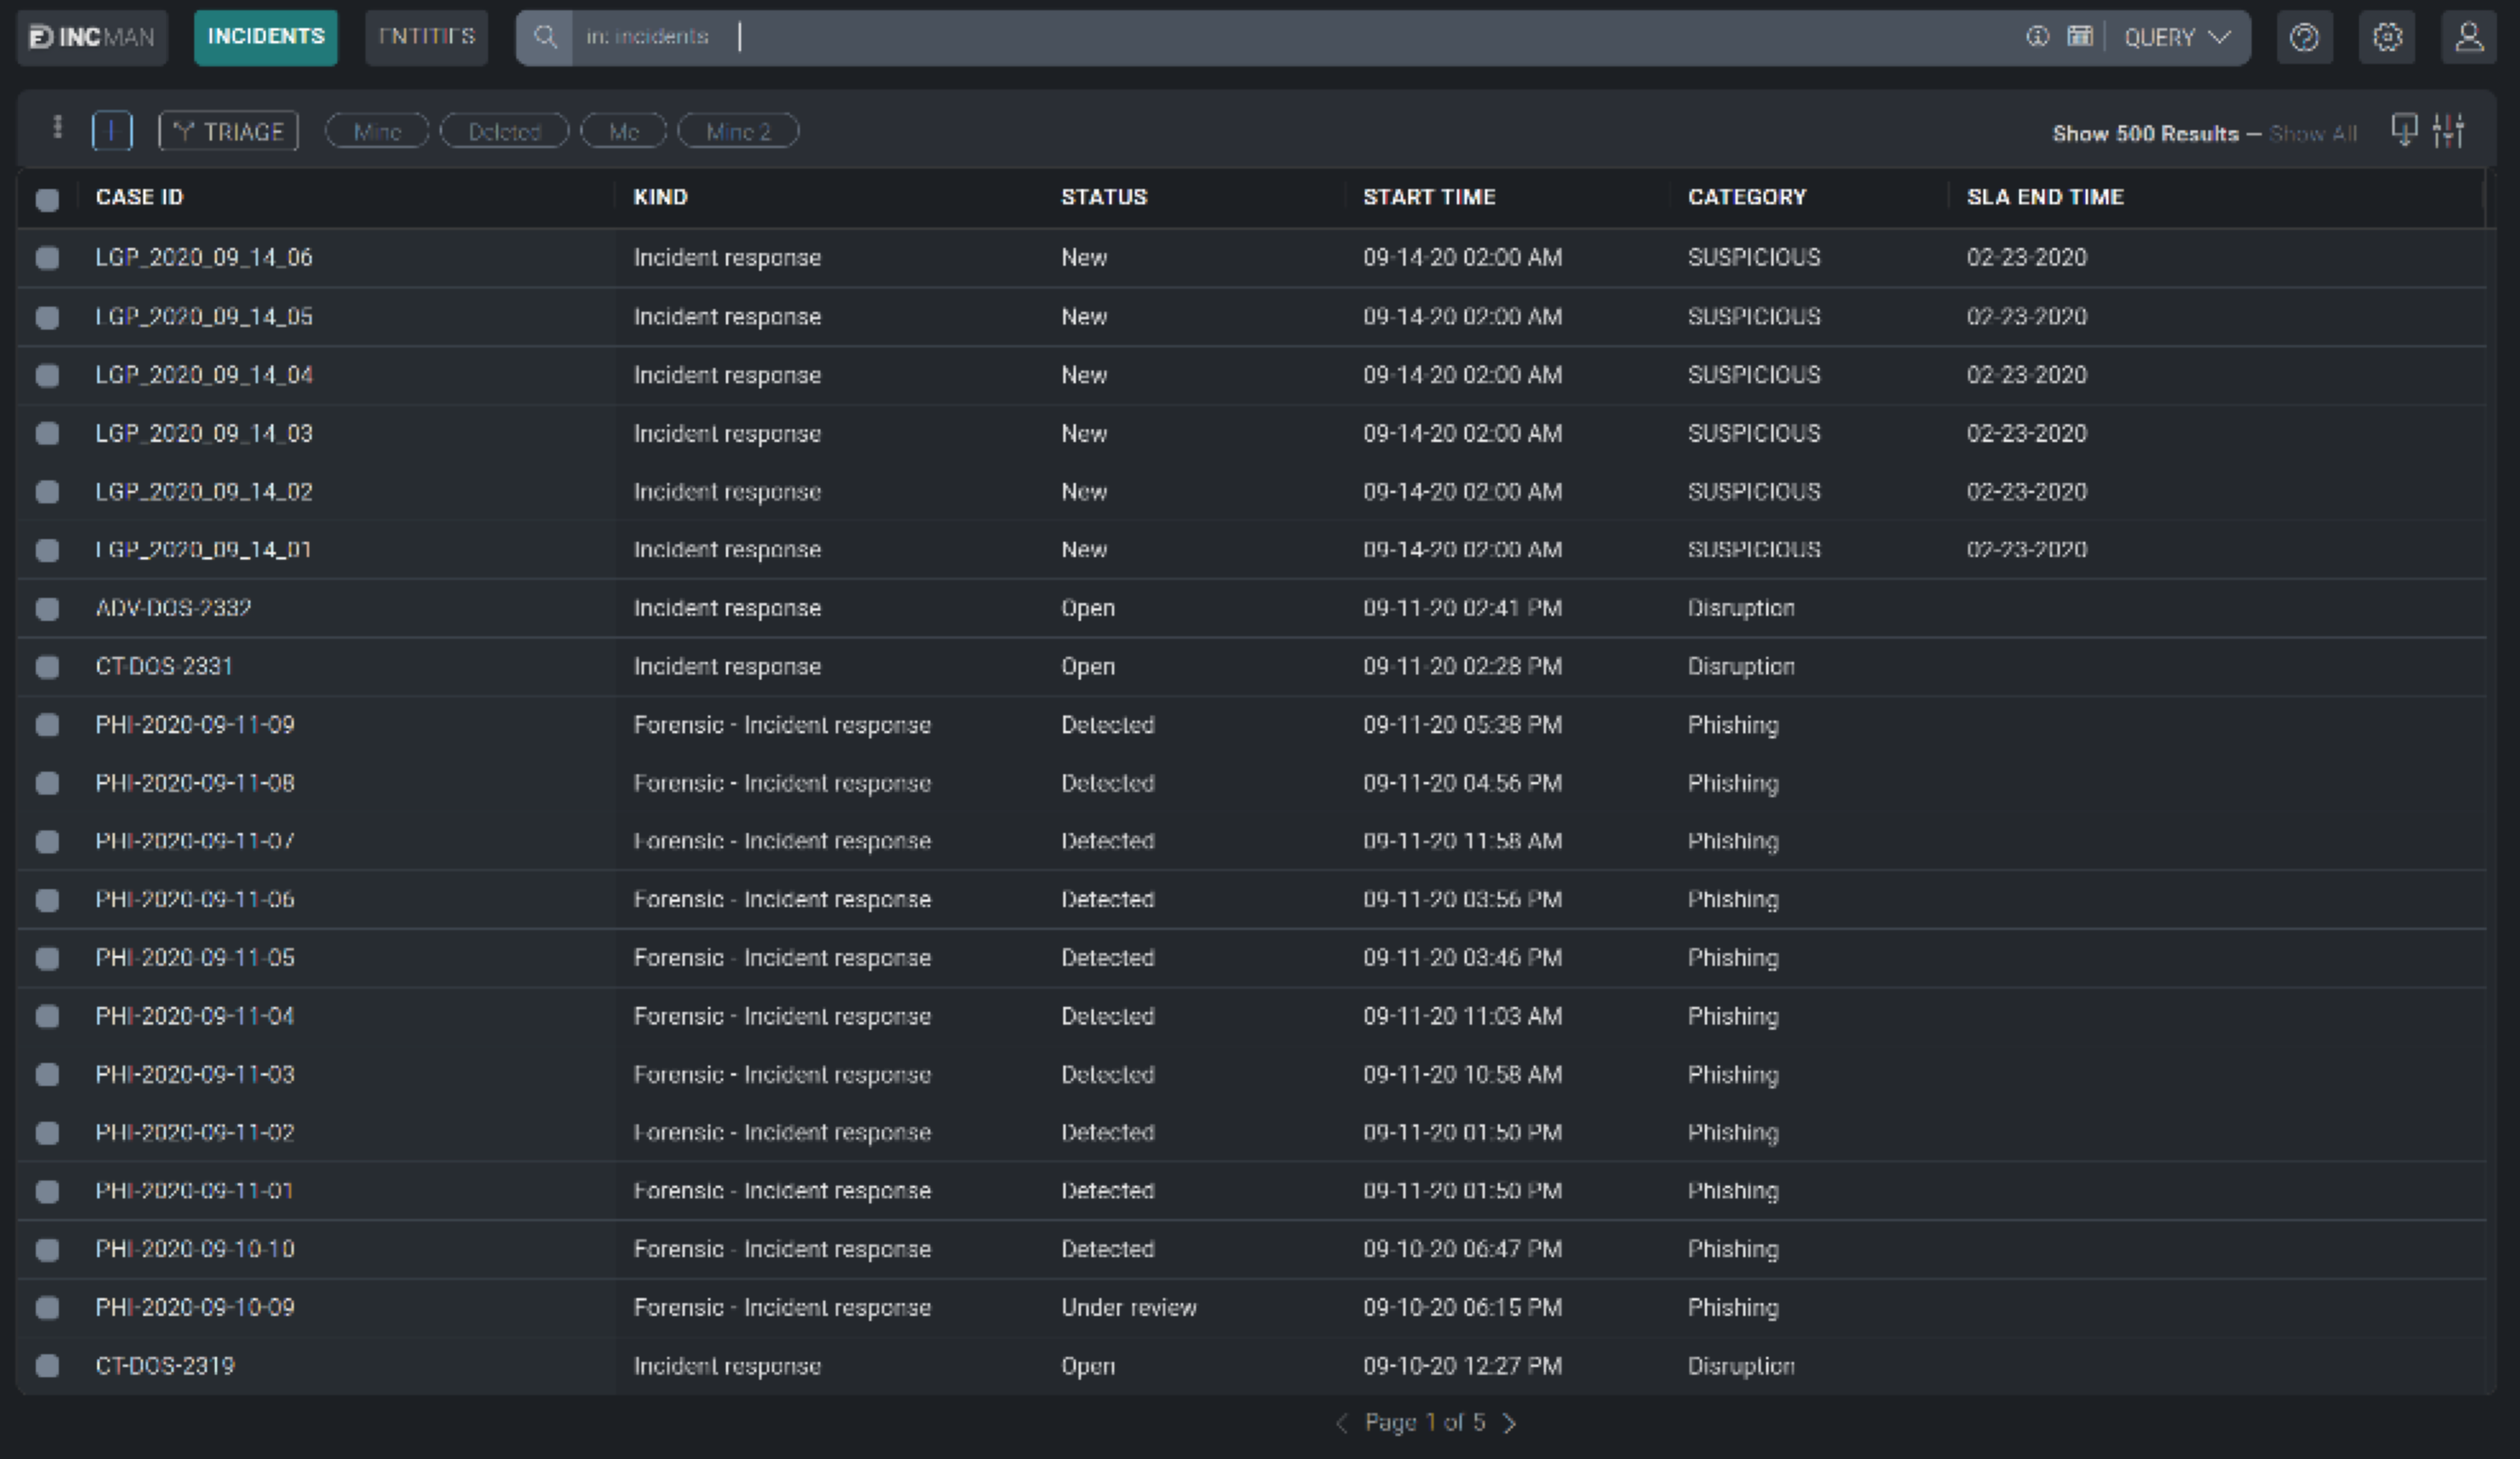This screenshot has height=1459, width=2520.
Task: Check the PHI-2020-09-11-09 row checkbox
Action: [x=47, y=725]
